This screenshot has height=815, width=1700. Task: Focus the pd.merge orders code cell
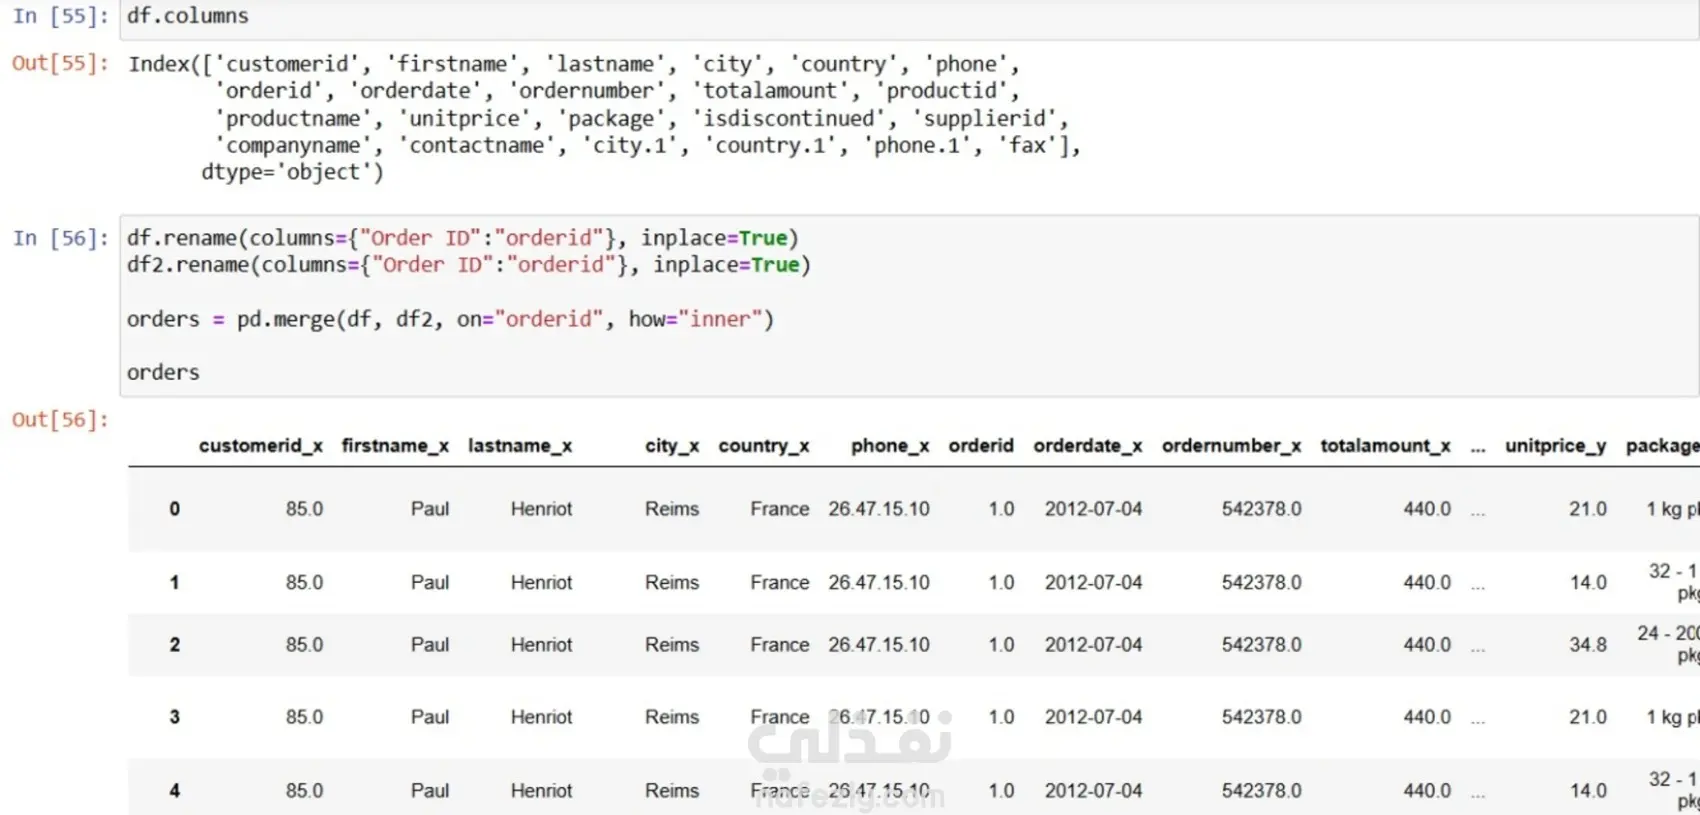point(900,305)
